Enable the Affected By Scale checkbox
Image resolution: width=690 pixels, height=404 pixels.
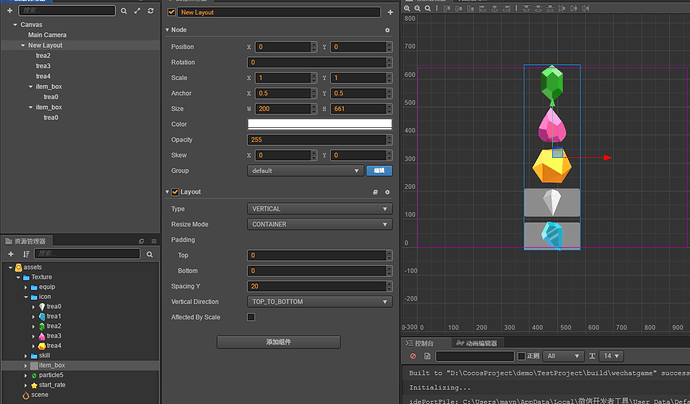[251, 317]
